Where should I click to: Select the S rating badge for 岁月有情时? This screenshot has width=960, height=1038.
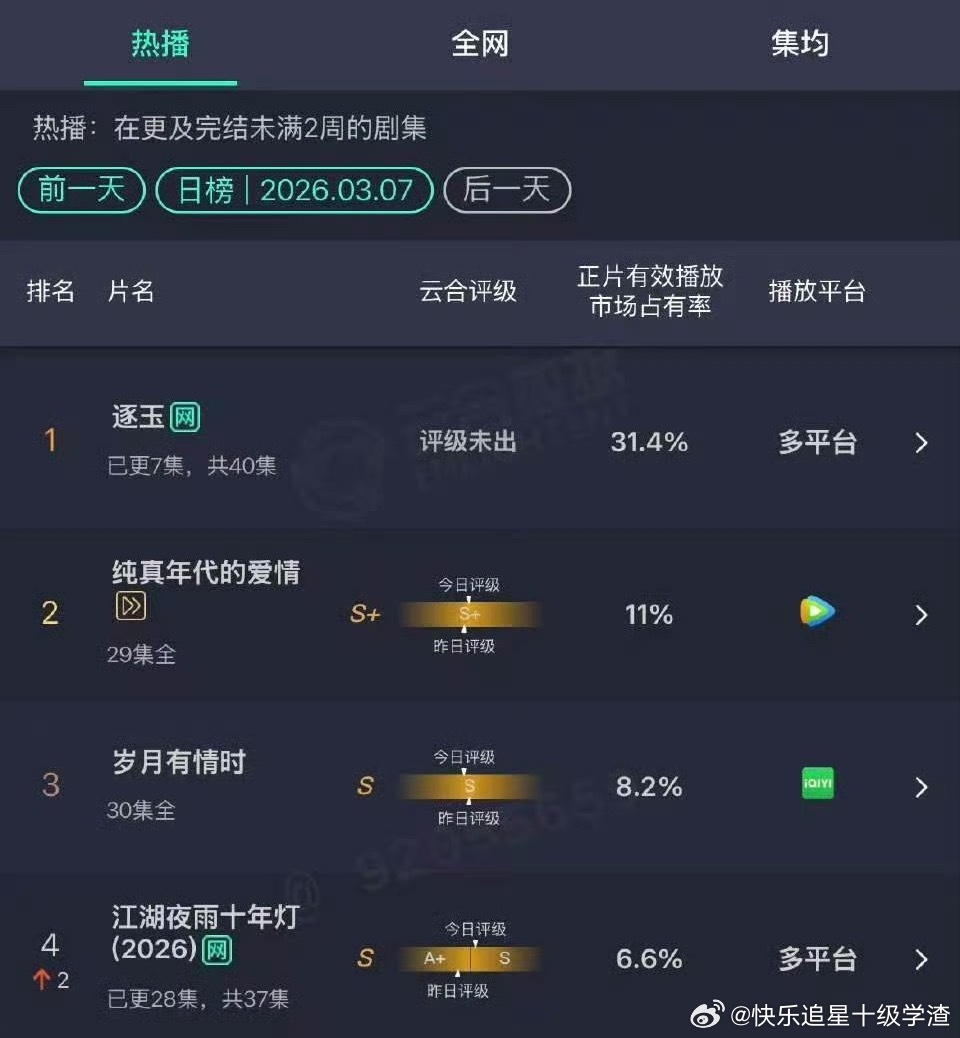click(366, 786)
